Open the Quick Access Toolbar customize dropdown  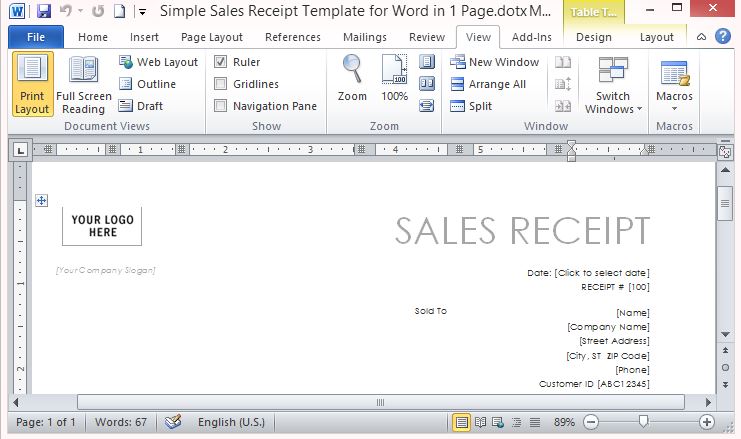(x=142, y=12)
